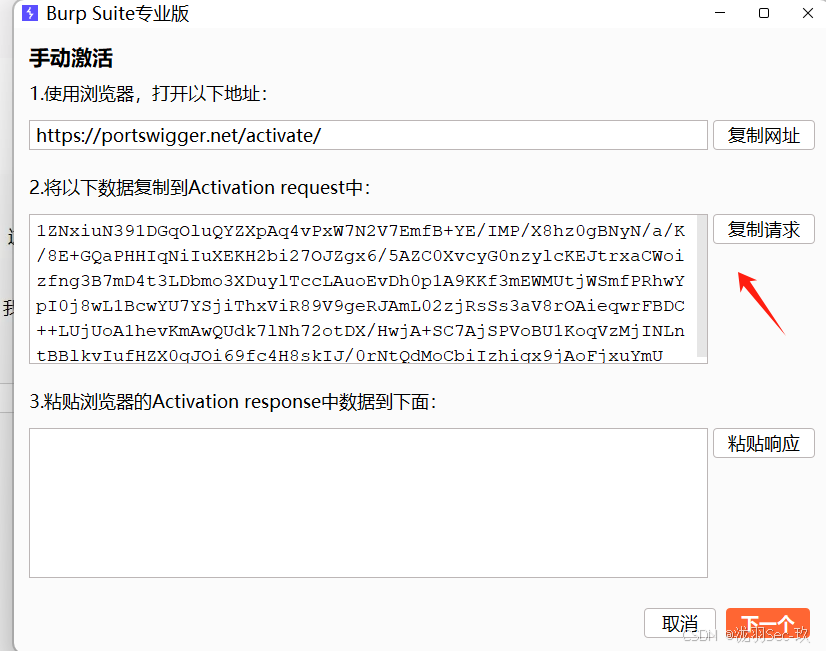Close the Burp Suite activation window
This screenshot has height=651, width=826.
point(808,13)
